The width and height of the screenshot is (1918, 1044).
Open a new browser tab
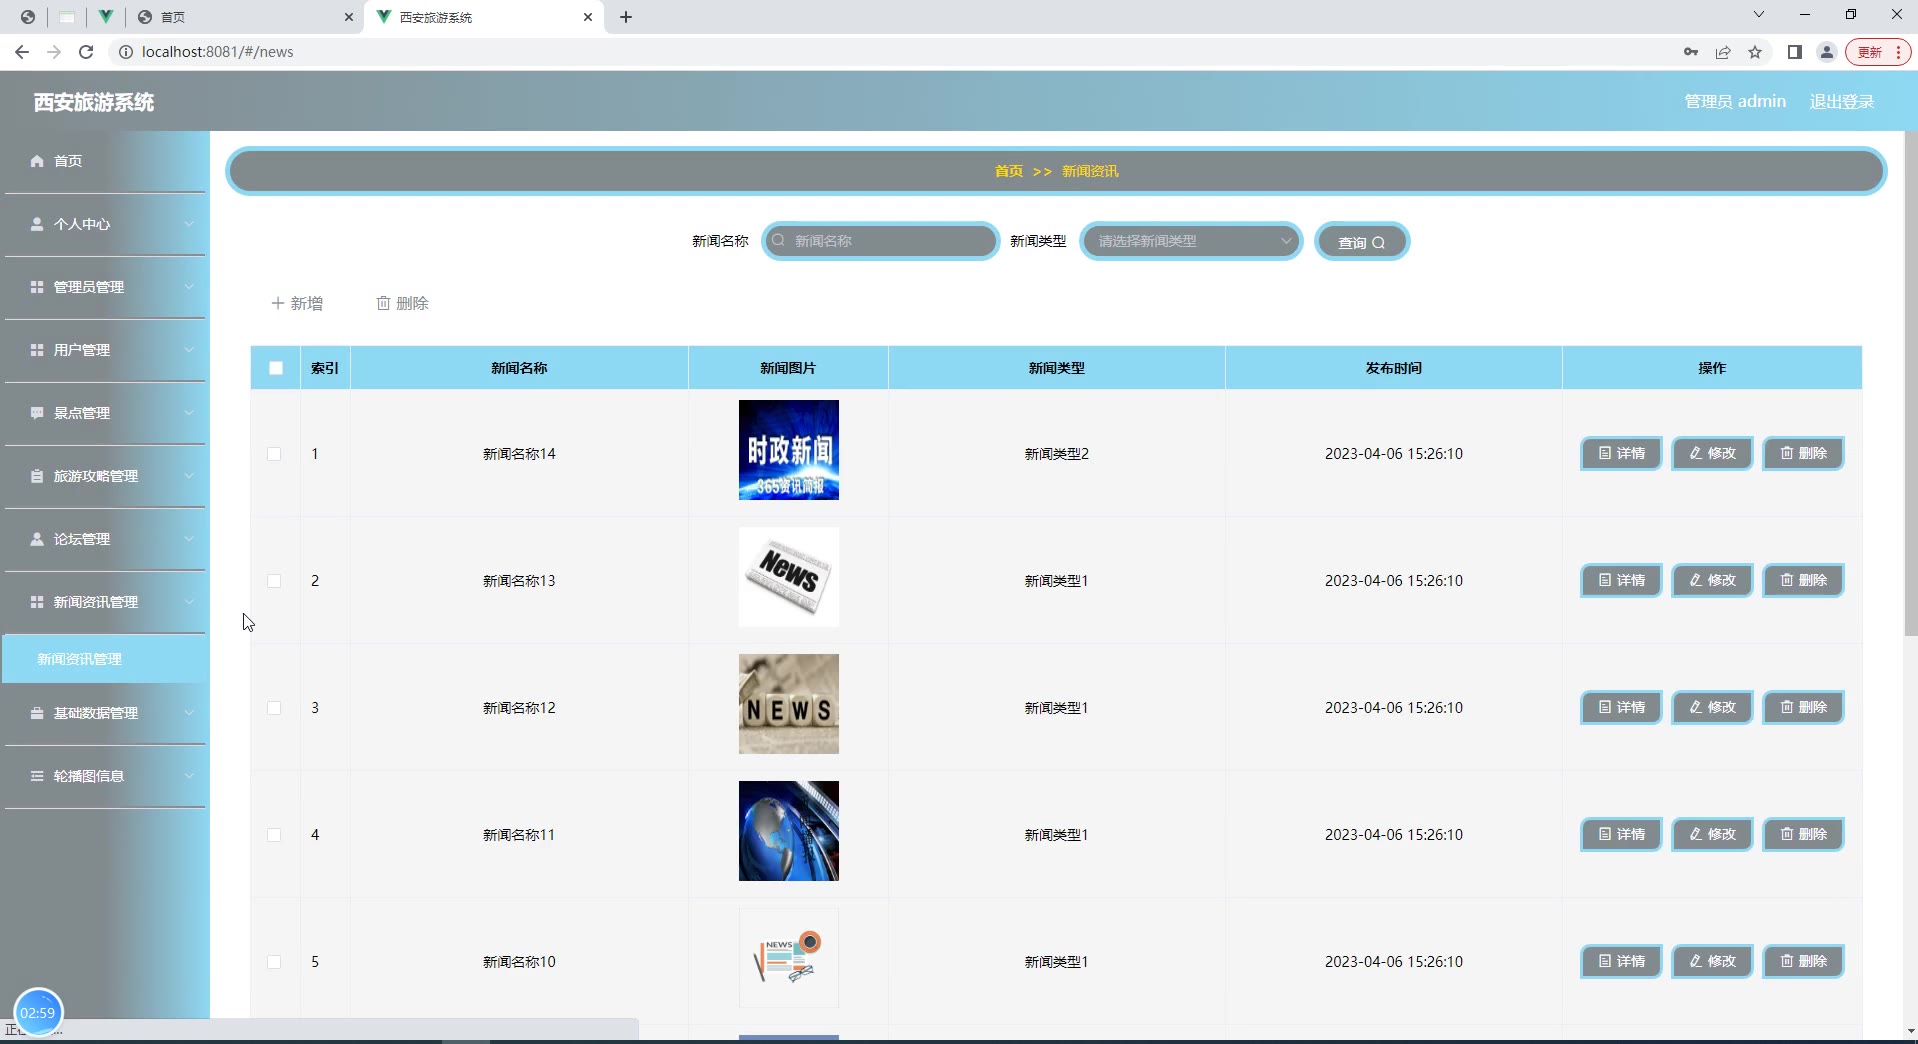point(626,17)
